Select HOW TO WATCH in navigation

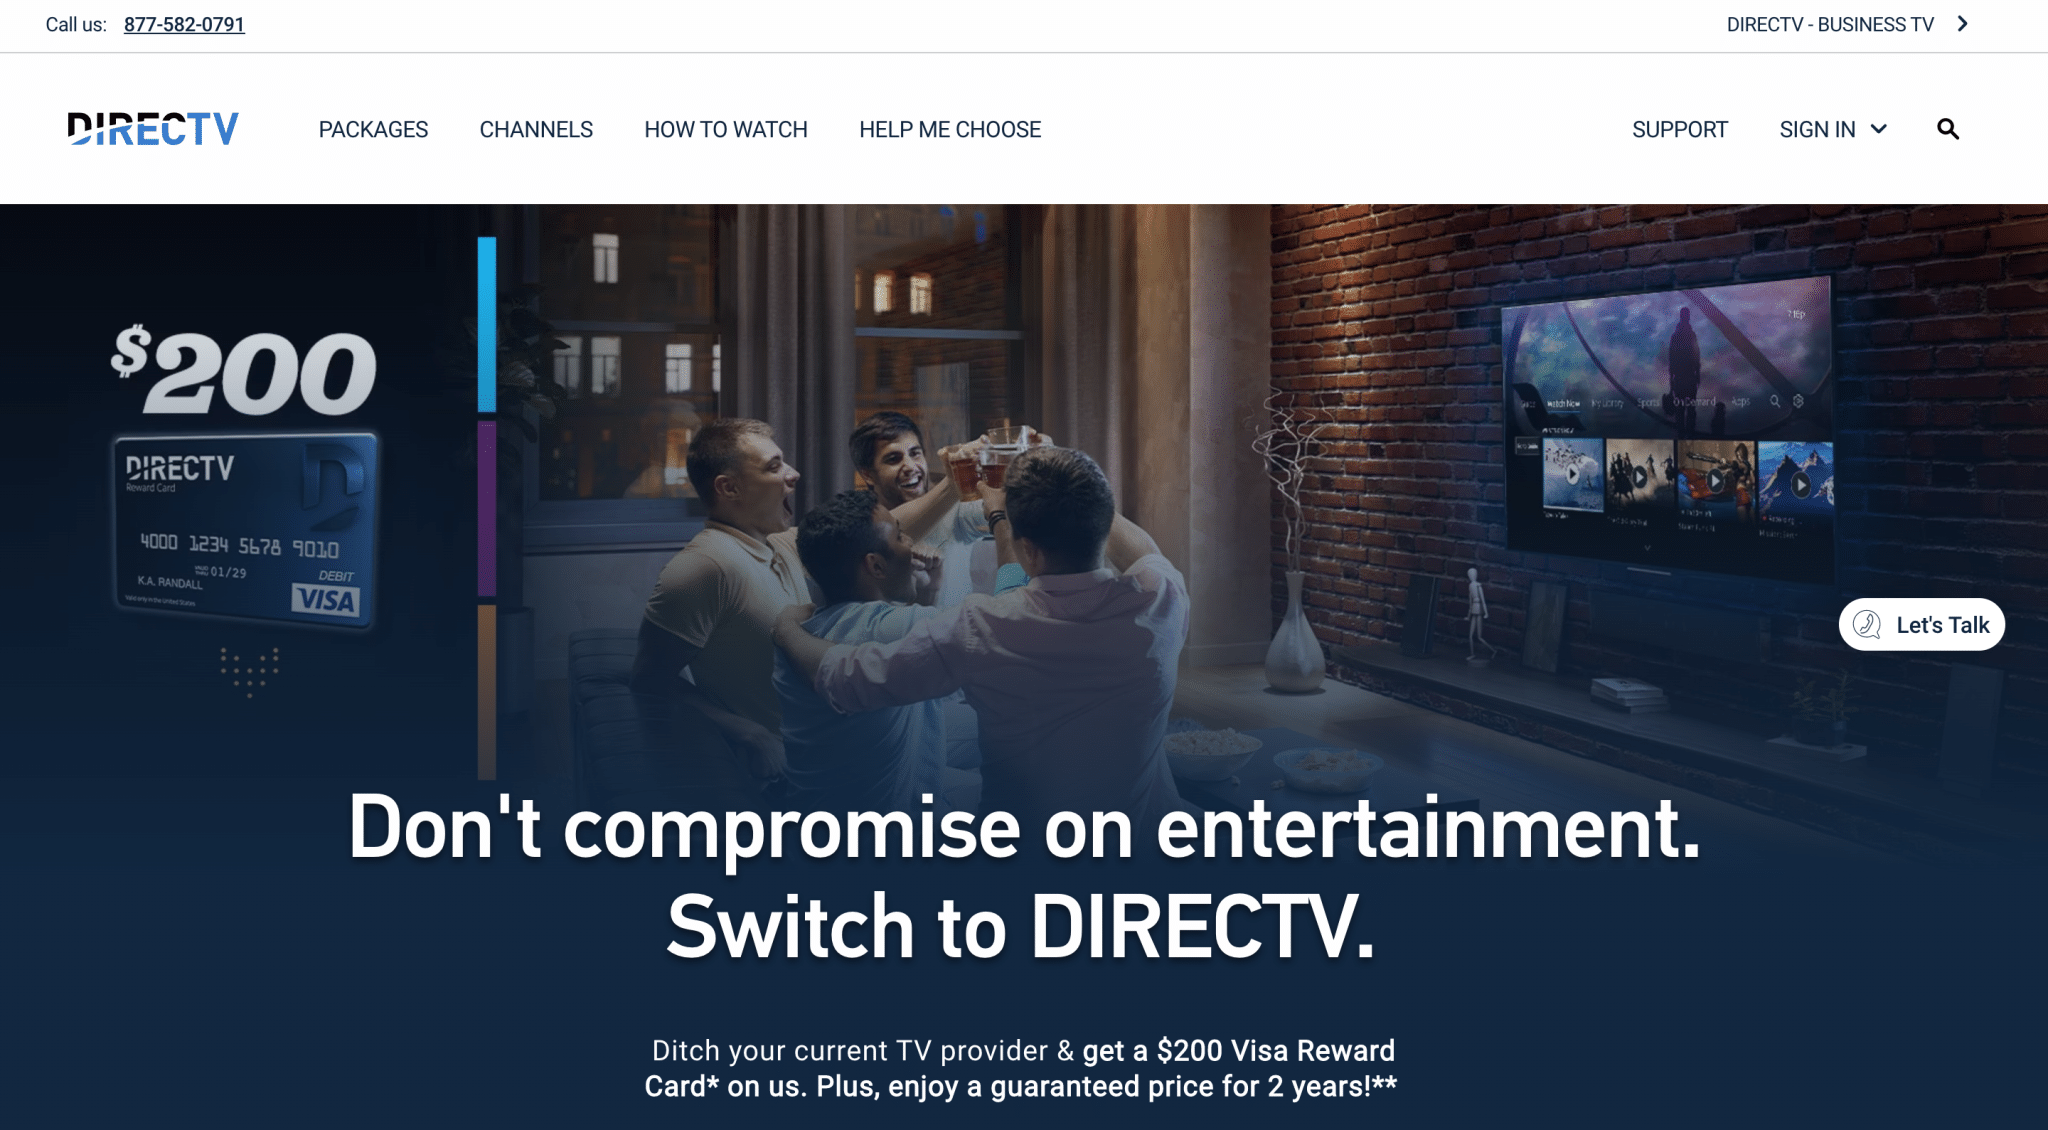[726, 129]
